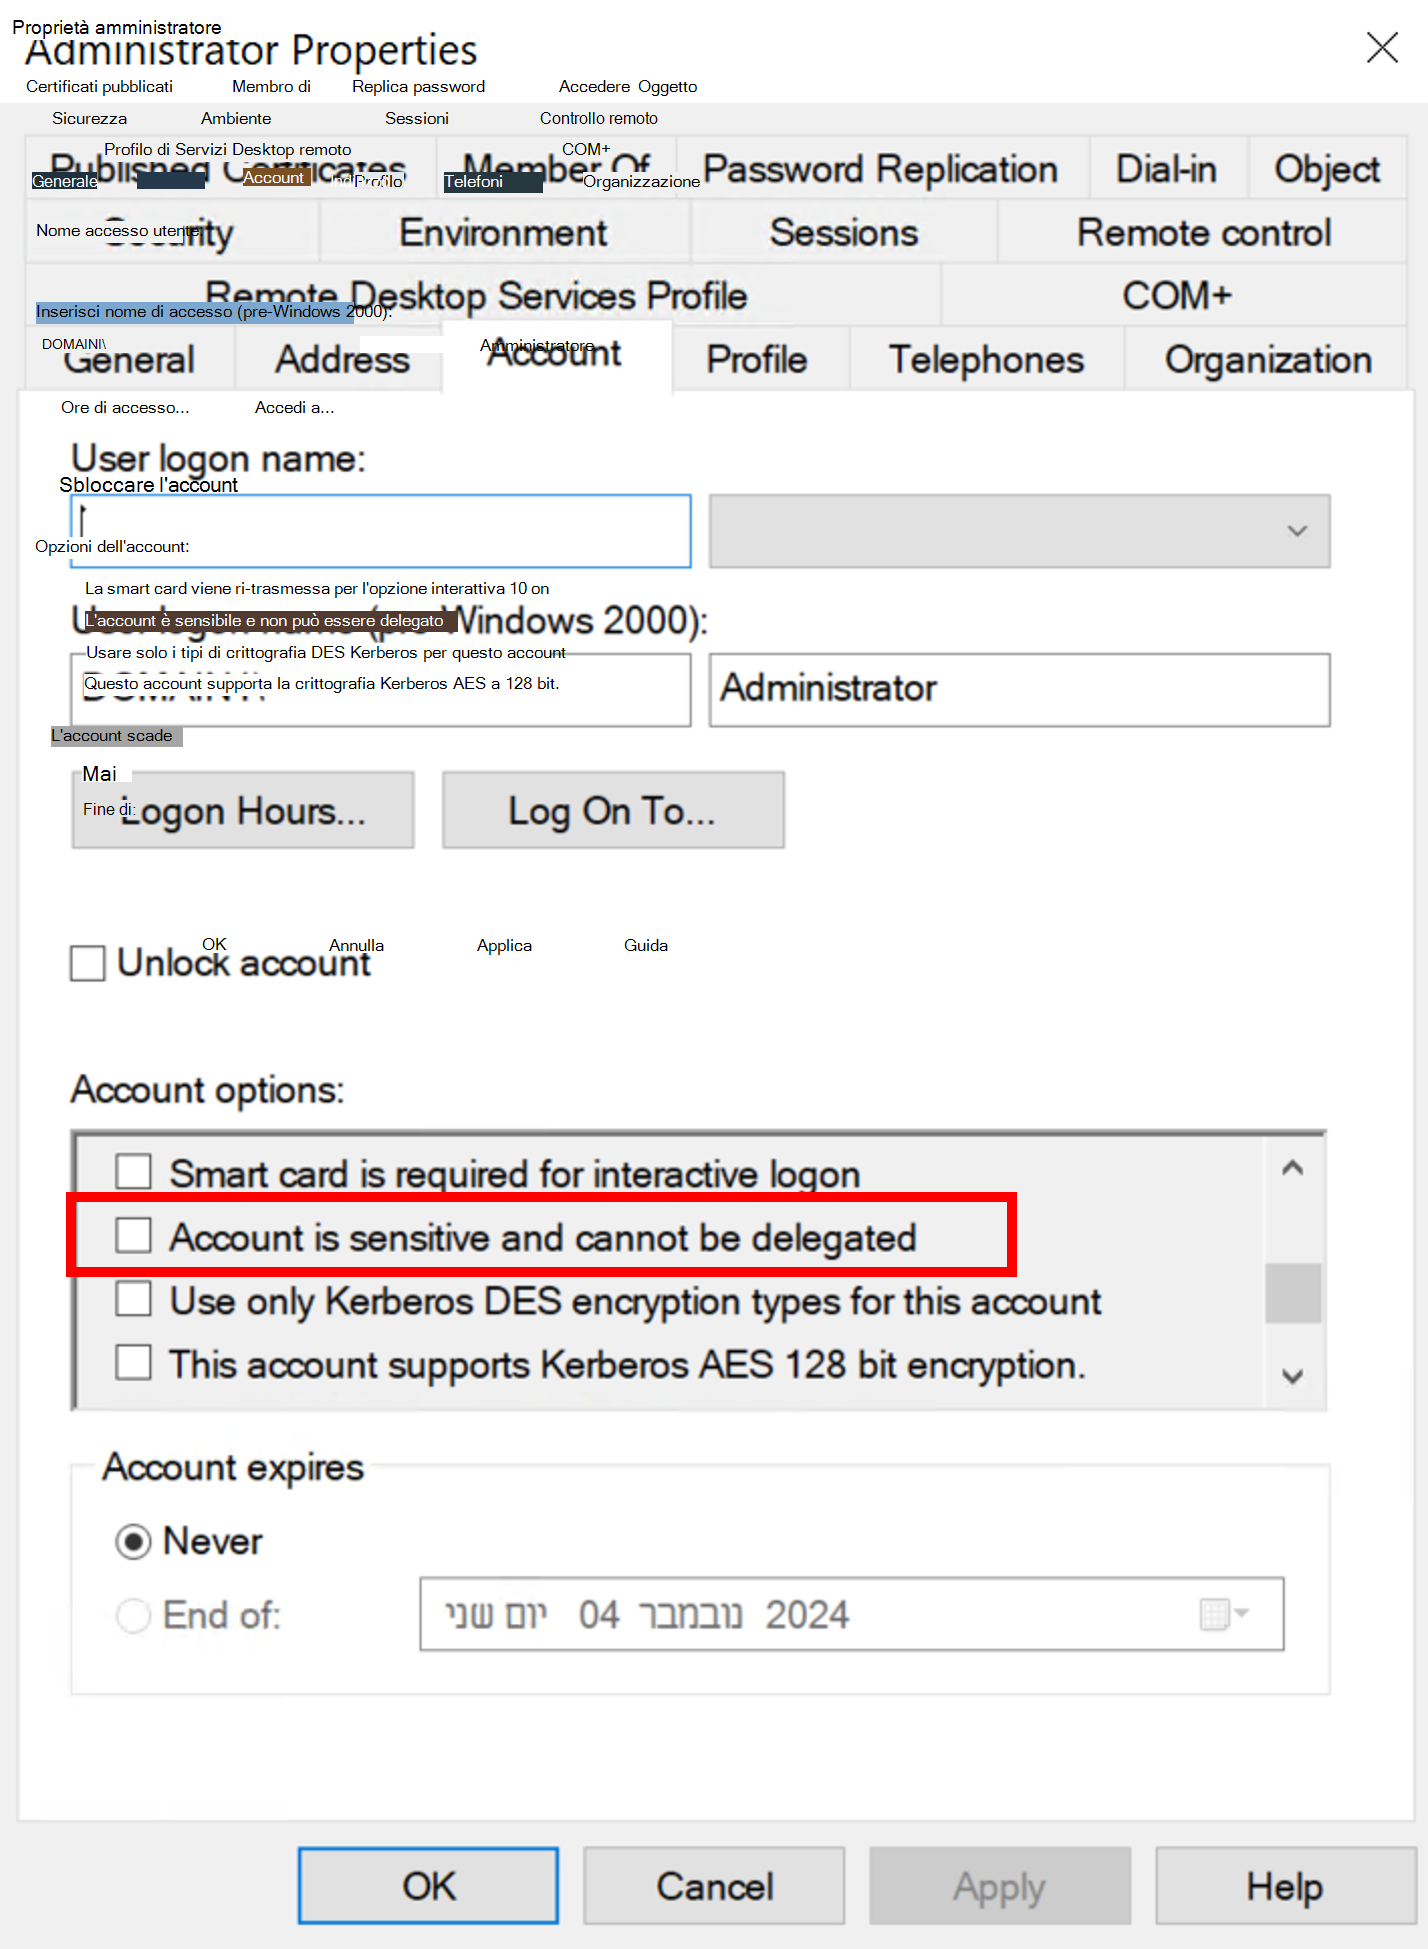Open the Log On To dialog
This screenshot has height=1949, width=1428.
613,810
